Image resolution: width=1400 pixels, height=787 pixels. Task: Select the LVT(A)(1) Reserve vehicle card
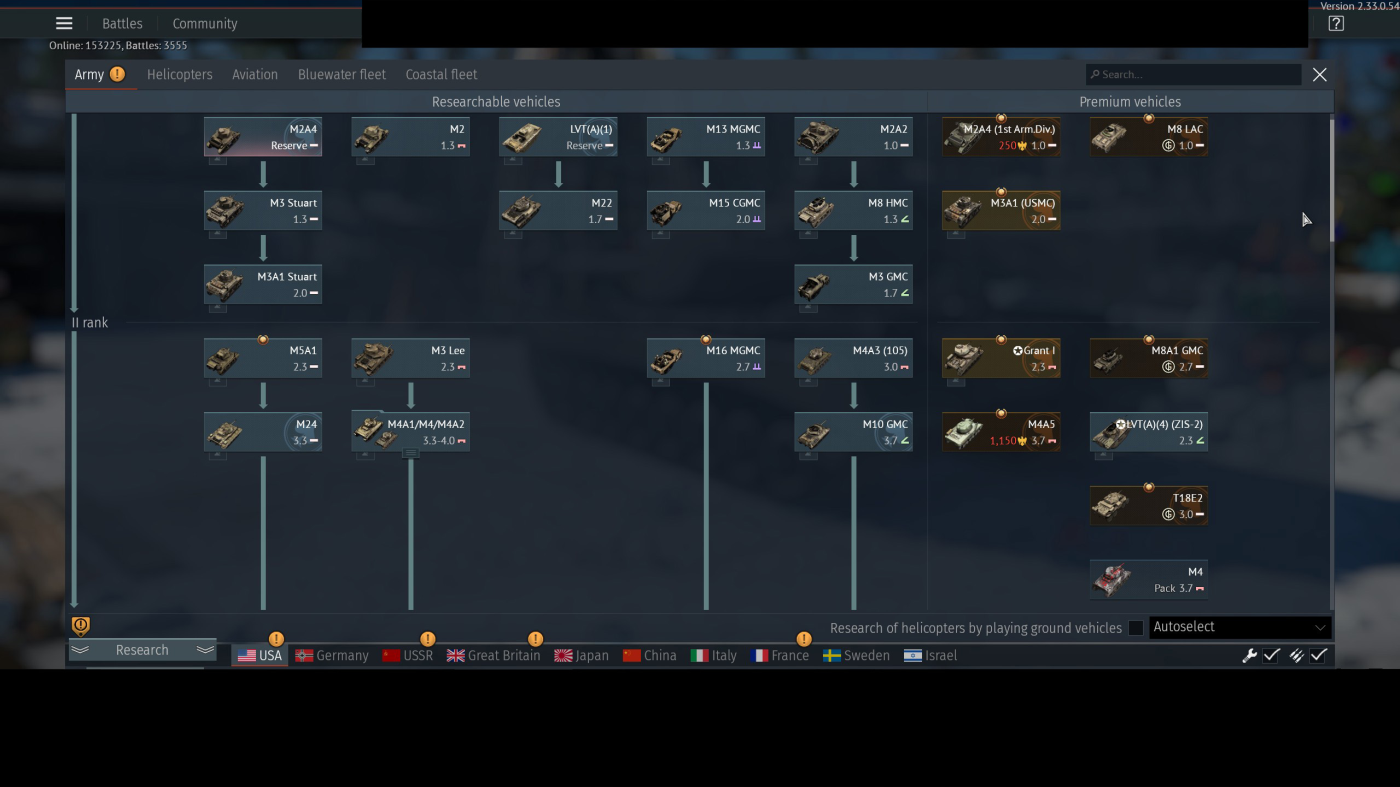(558, 137)
